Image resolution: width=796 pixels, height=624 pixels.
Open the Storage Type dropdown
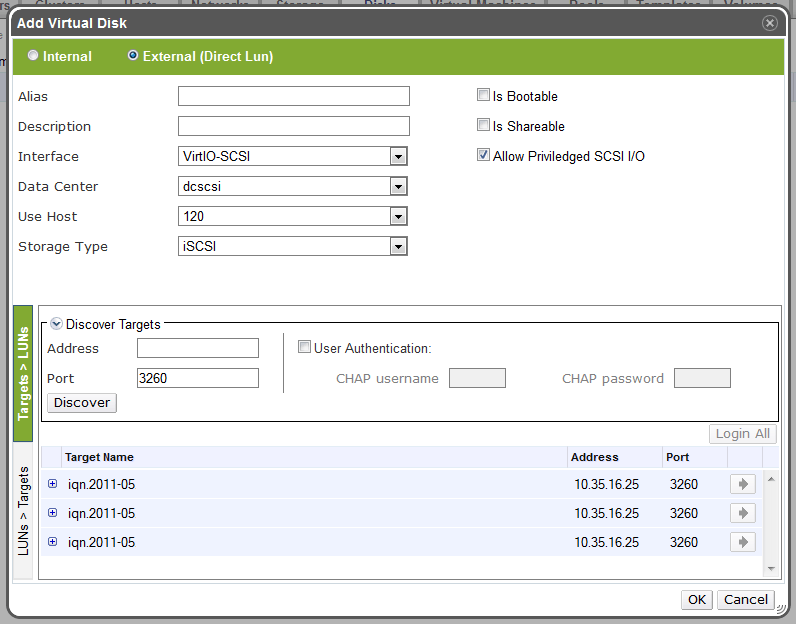(398, 247)
